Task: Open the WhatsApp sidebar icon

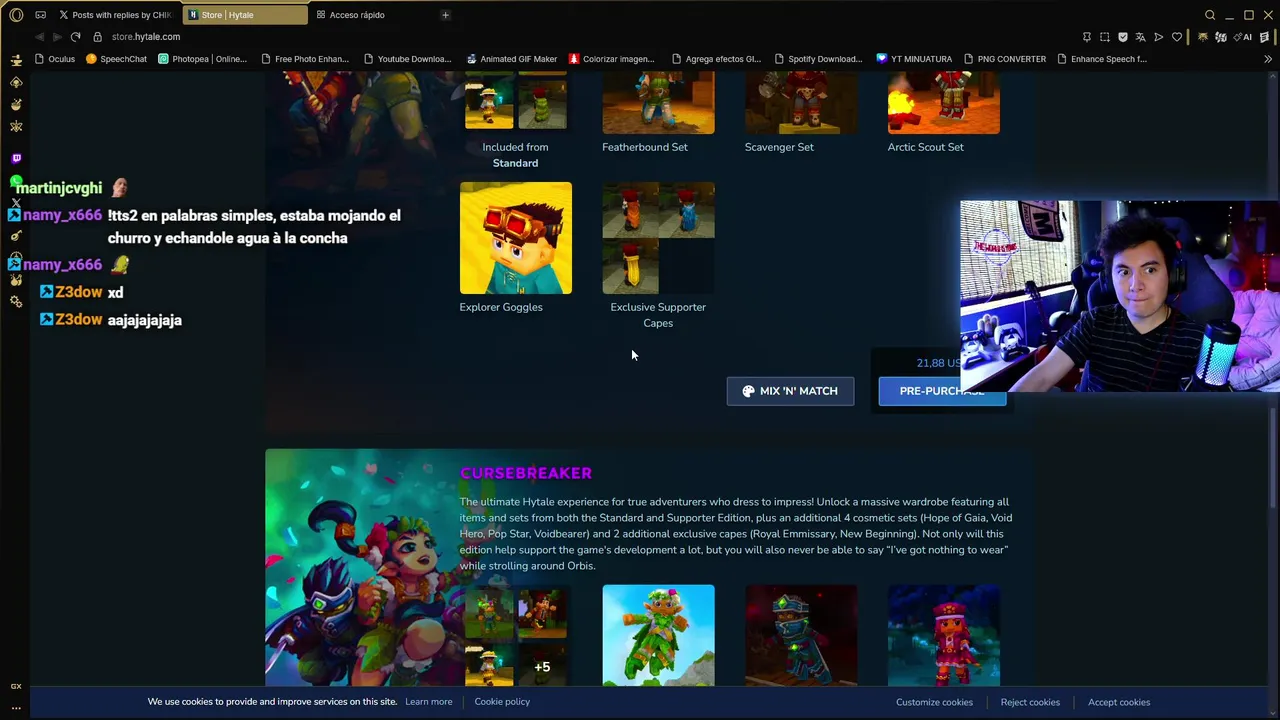Action: (x=16, y=181)
